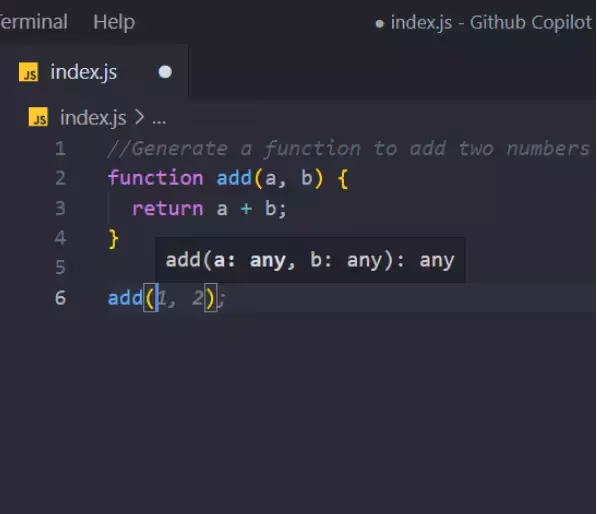Click the ghost suggestion '1, 2' on line 6
The image size is (597, 514).
tap(181, 298)
